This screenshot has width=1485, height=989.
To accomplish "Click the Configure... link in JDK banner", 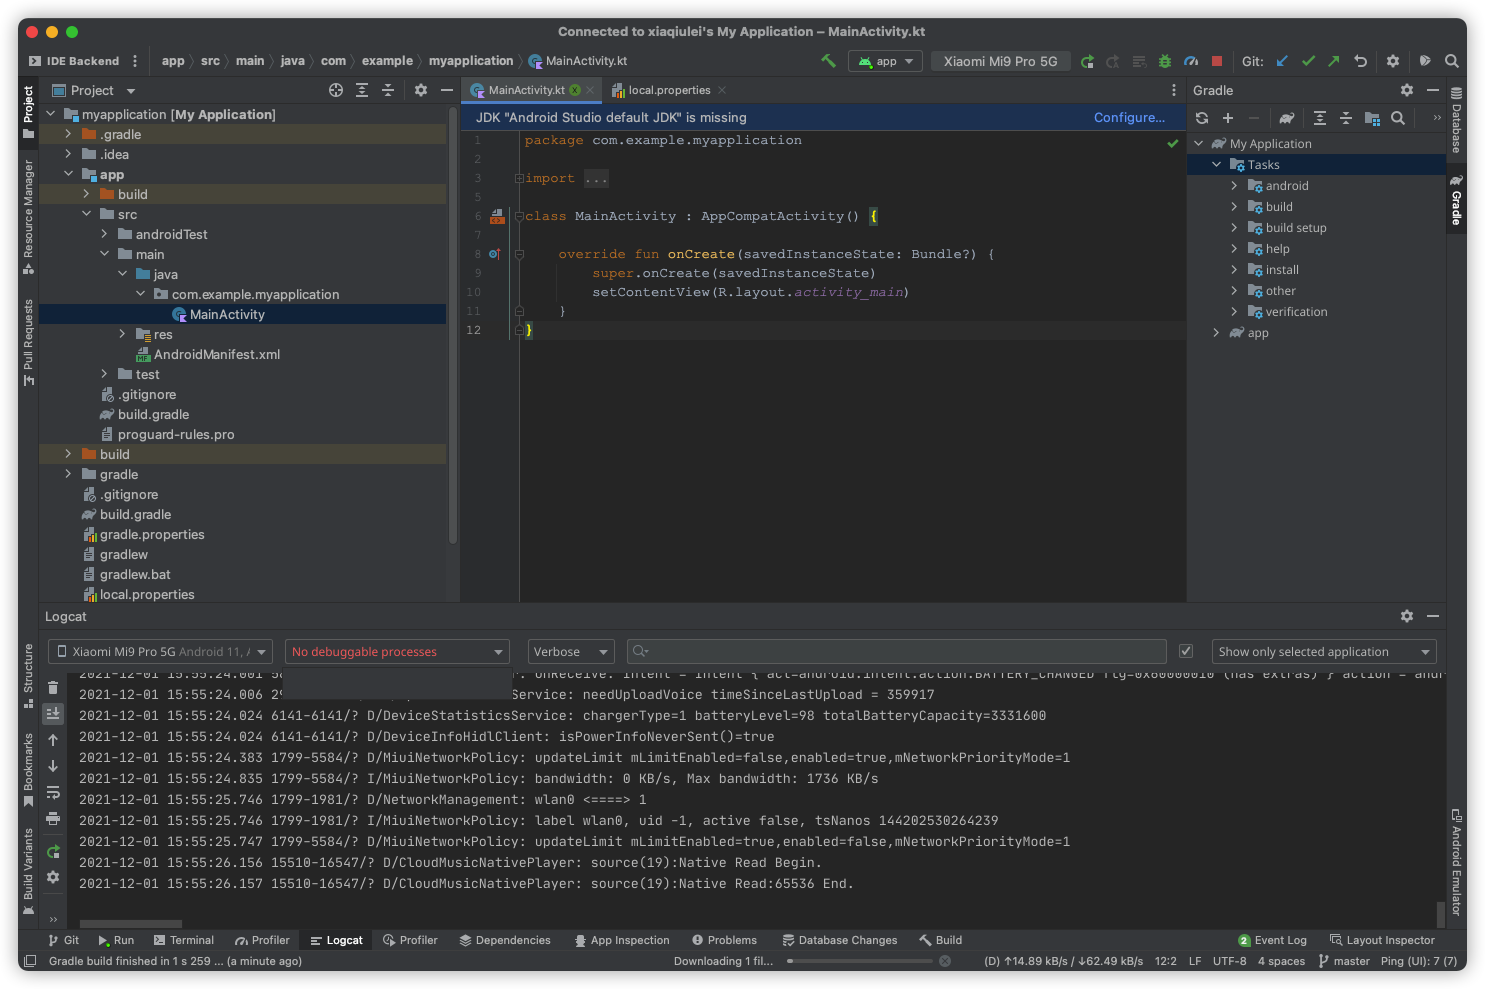I will pos(1129,117).
